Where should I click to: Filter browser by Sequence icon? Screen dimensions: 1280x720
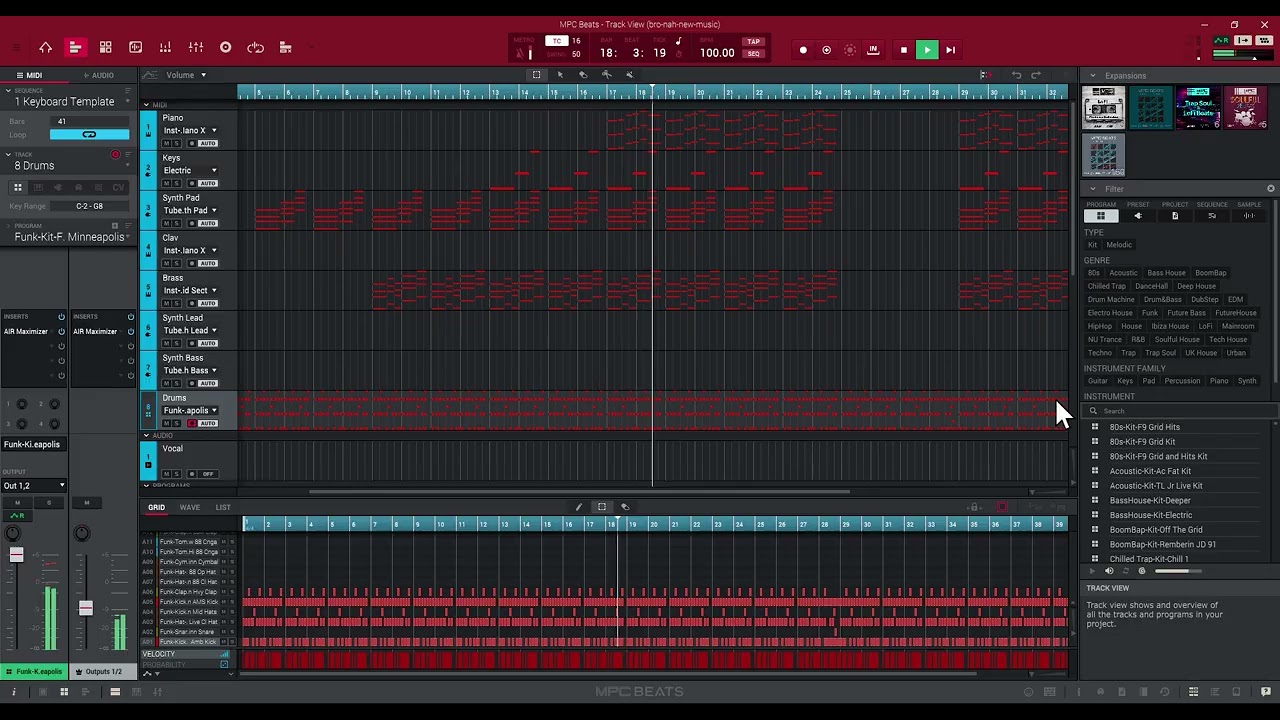[1212, 216]
